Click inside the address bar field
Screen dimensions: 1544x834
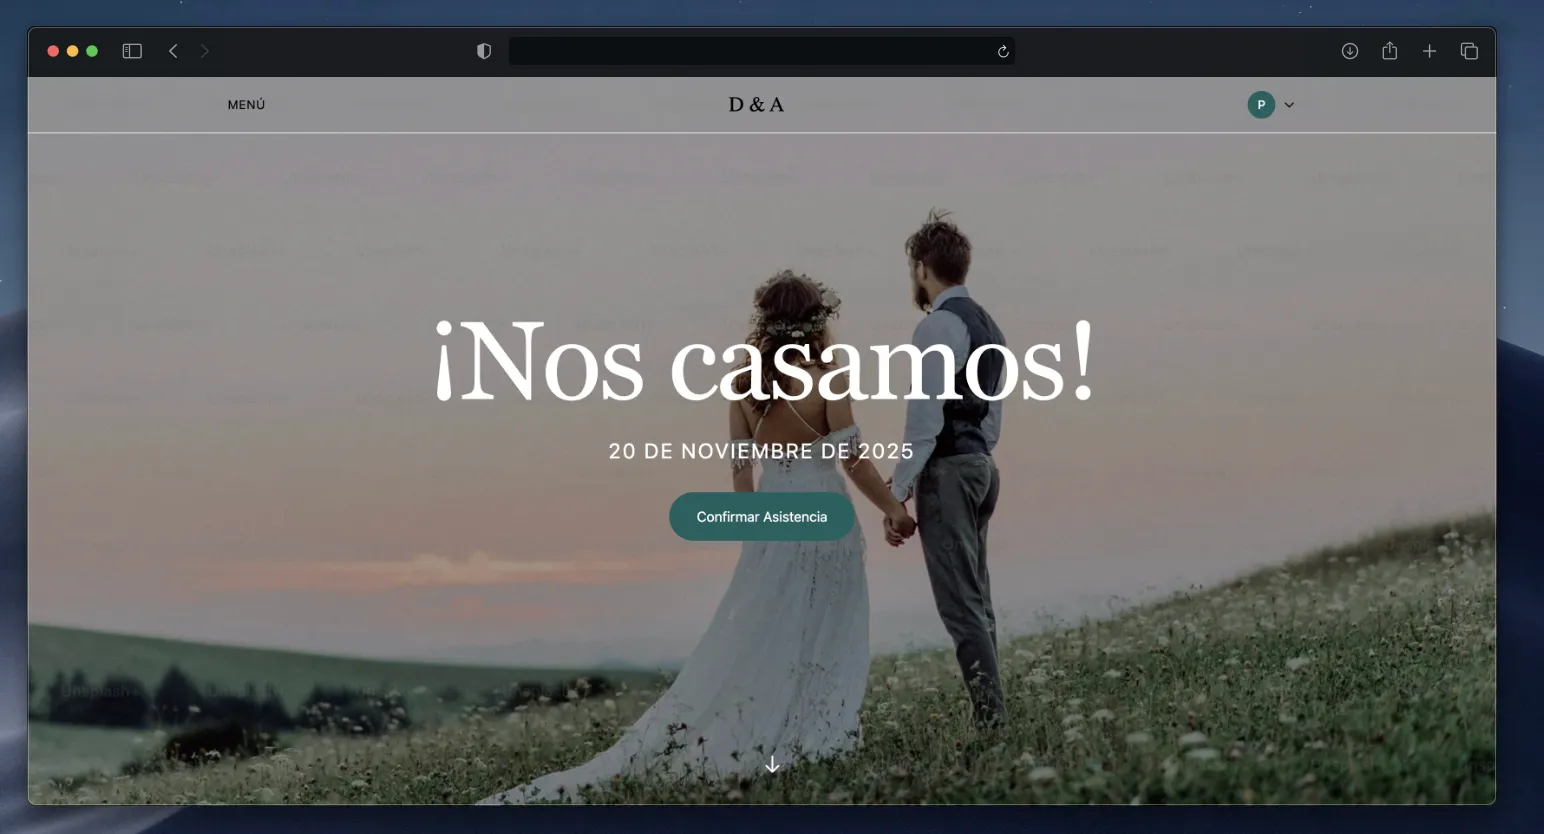tap(762, 51)
